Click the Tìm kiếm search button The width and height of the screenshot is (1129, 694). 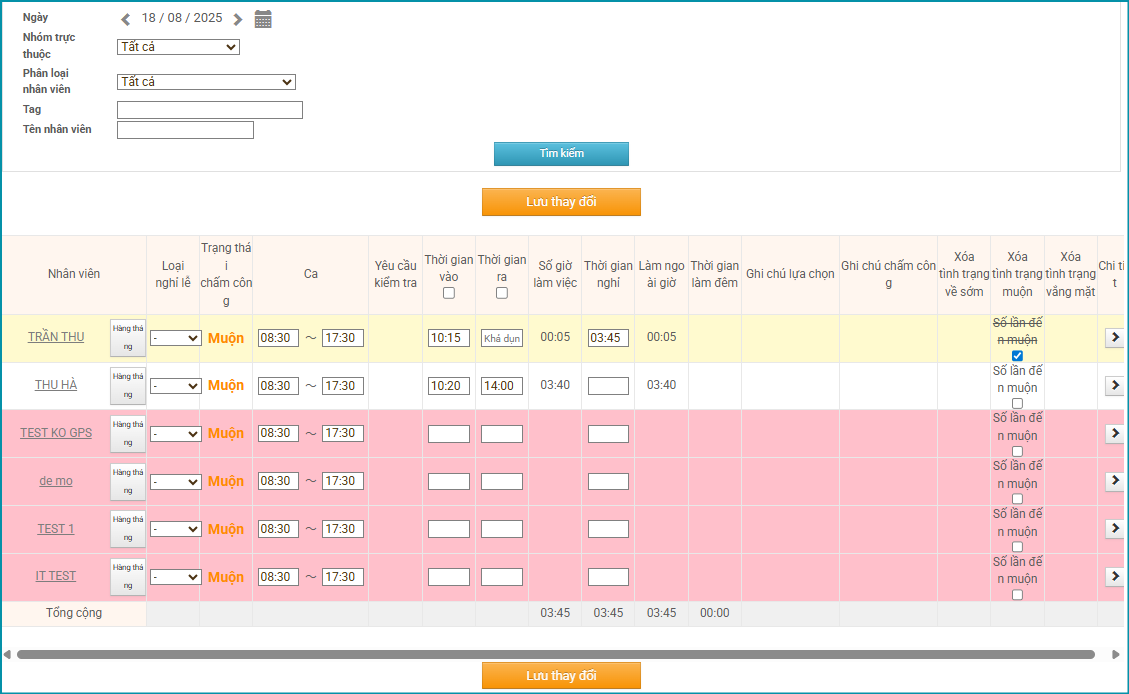(x=561, y=154)
